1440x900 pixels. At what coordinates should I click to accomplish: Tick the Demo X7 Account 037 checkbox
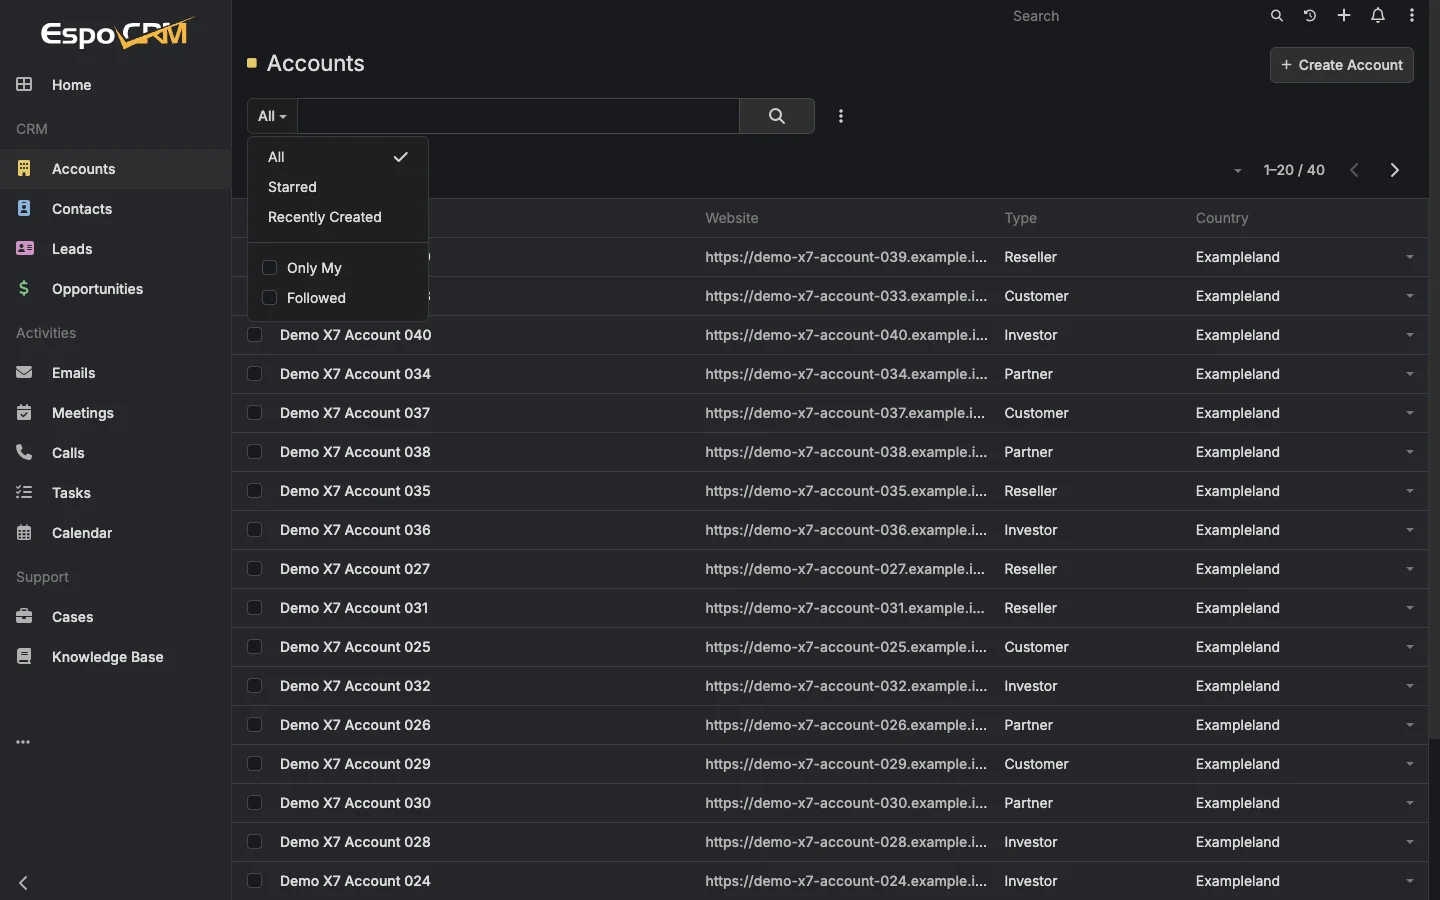tap(255, 413)
